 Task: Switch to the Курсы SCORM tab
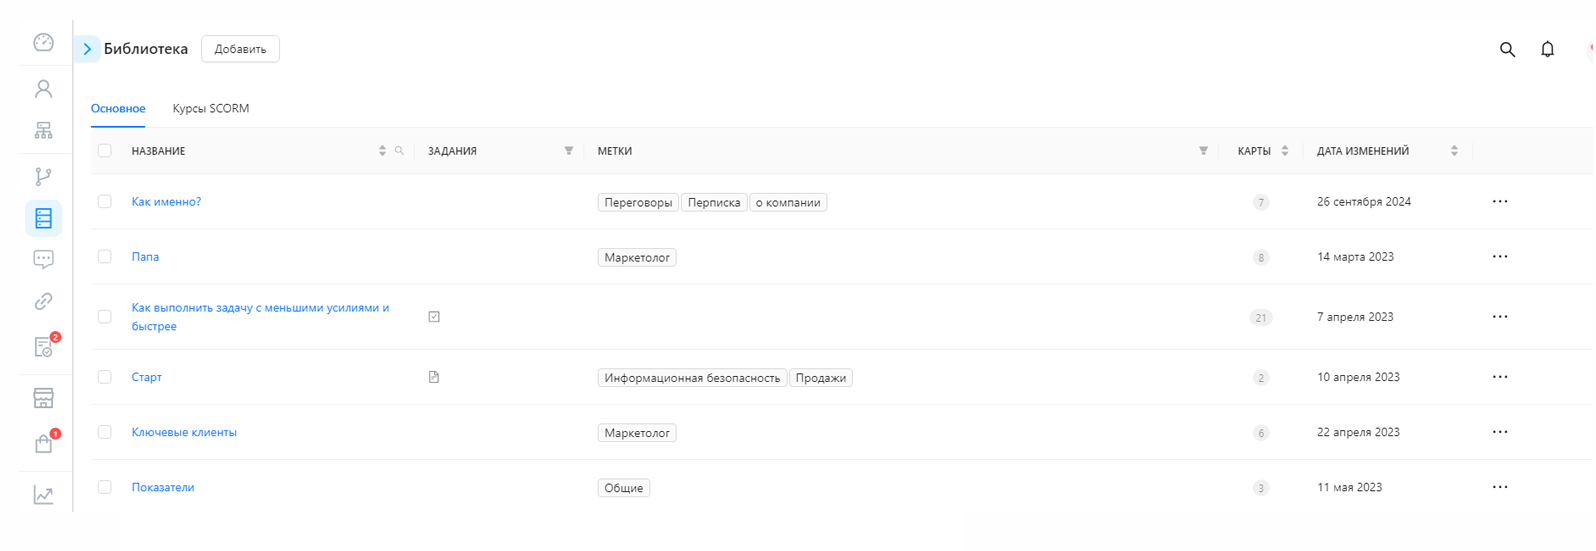(211, 108)
